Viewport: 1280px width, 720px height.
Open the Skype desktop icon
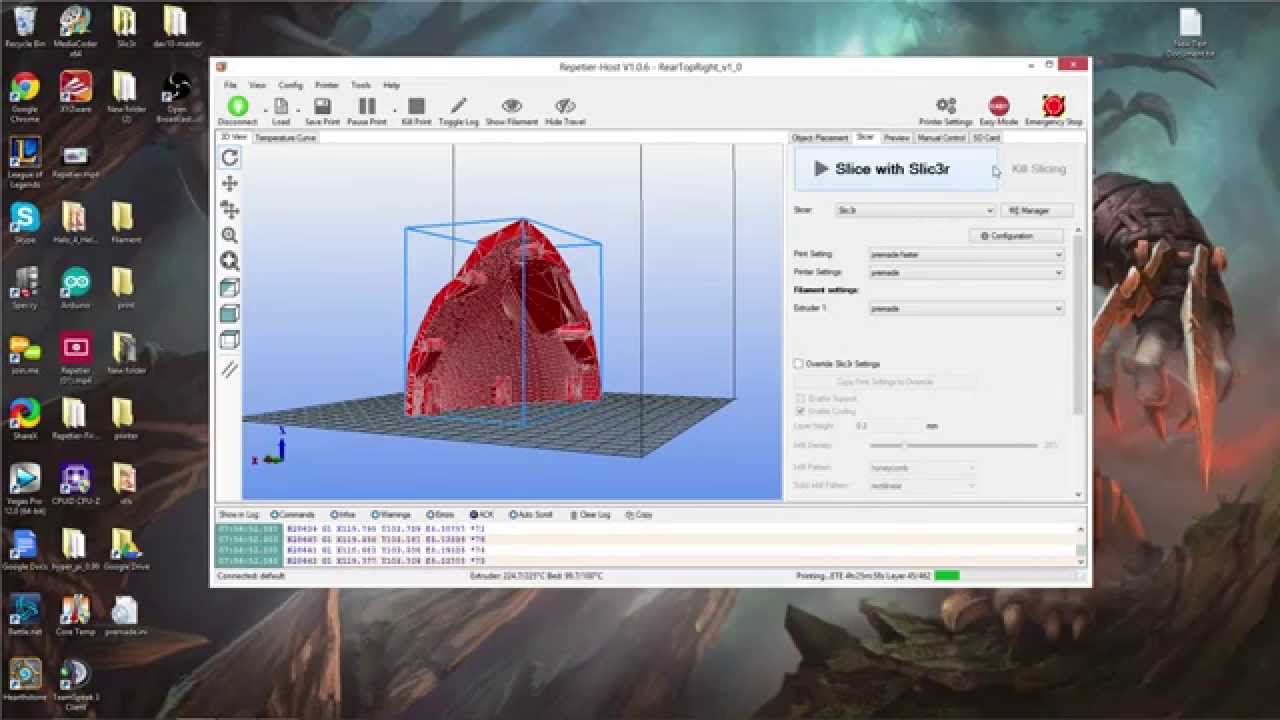pos(24,224)
